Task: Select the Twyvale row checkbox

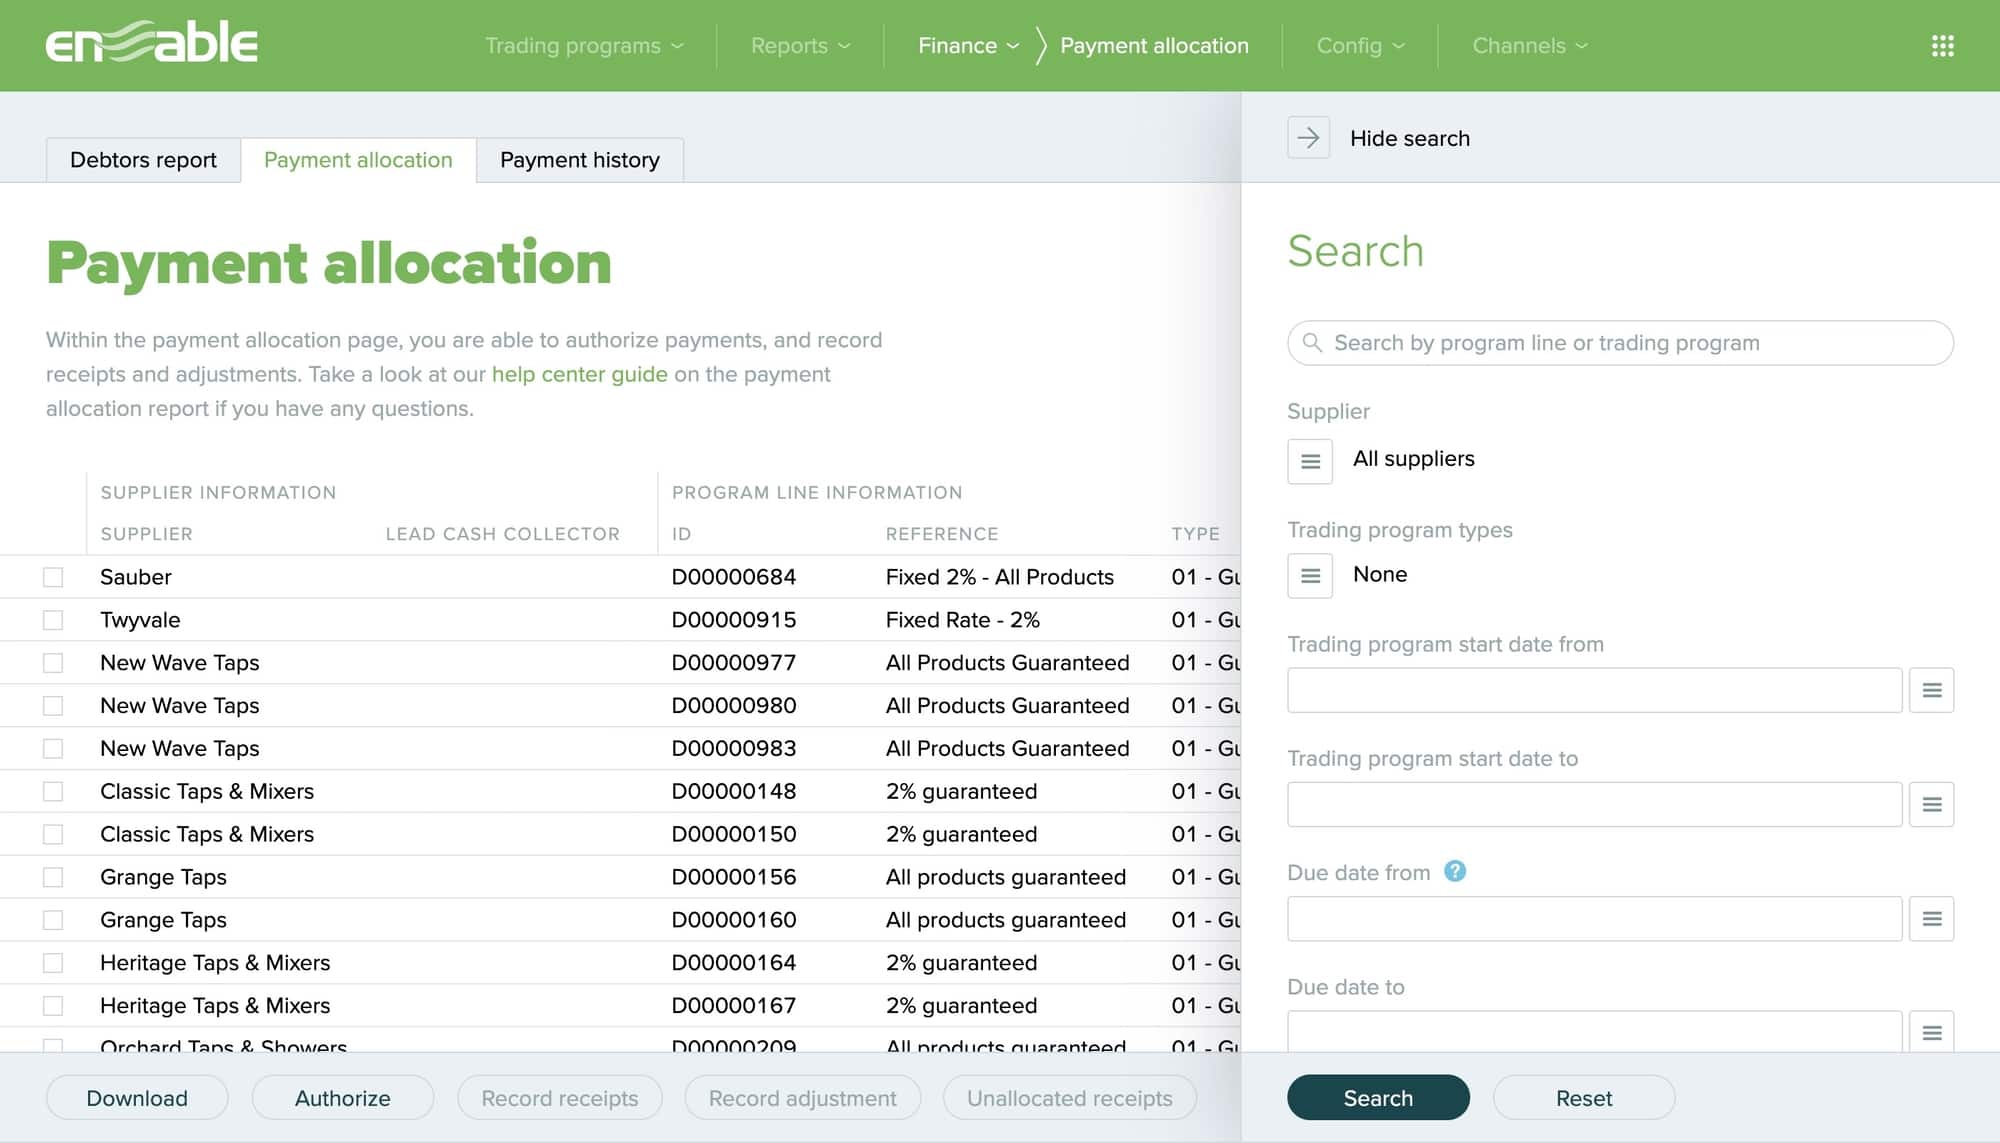Action: (x=53, y=619)
